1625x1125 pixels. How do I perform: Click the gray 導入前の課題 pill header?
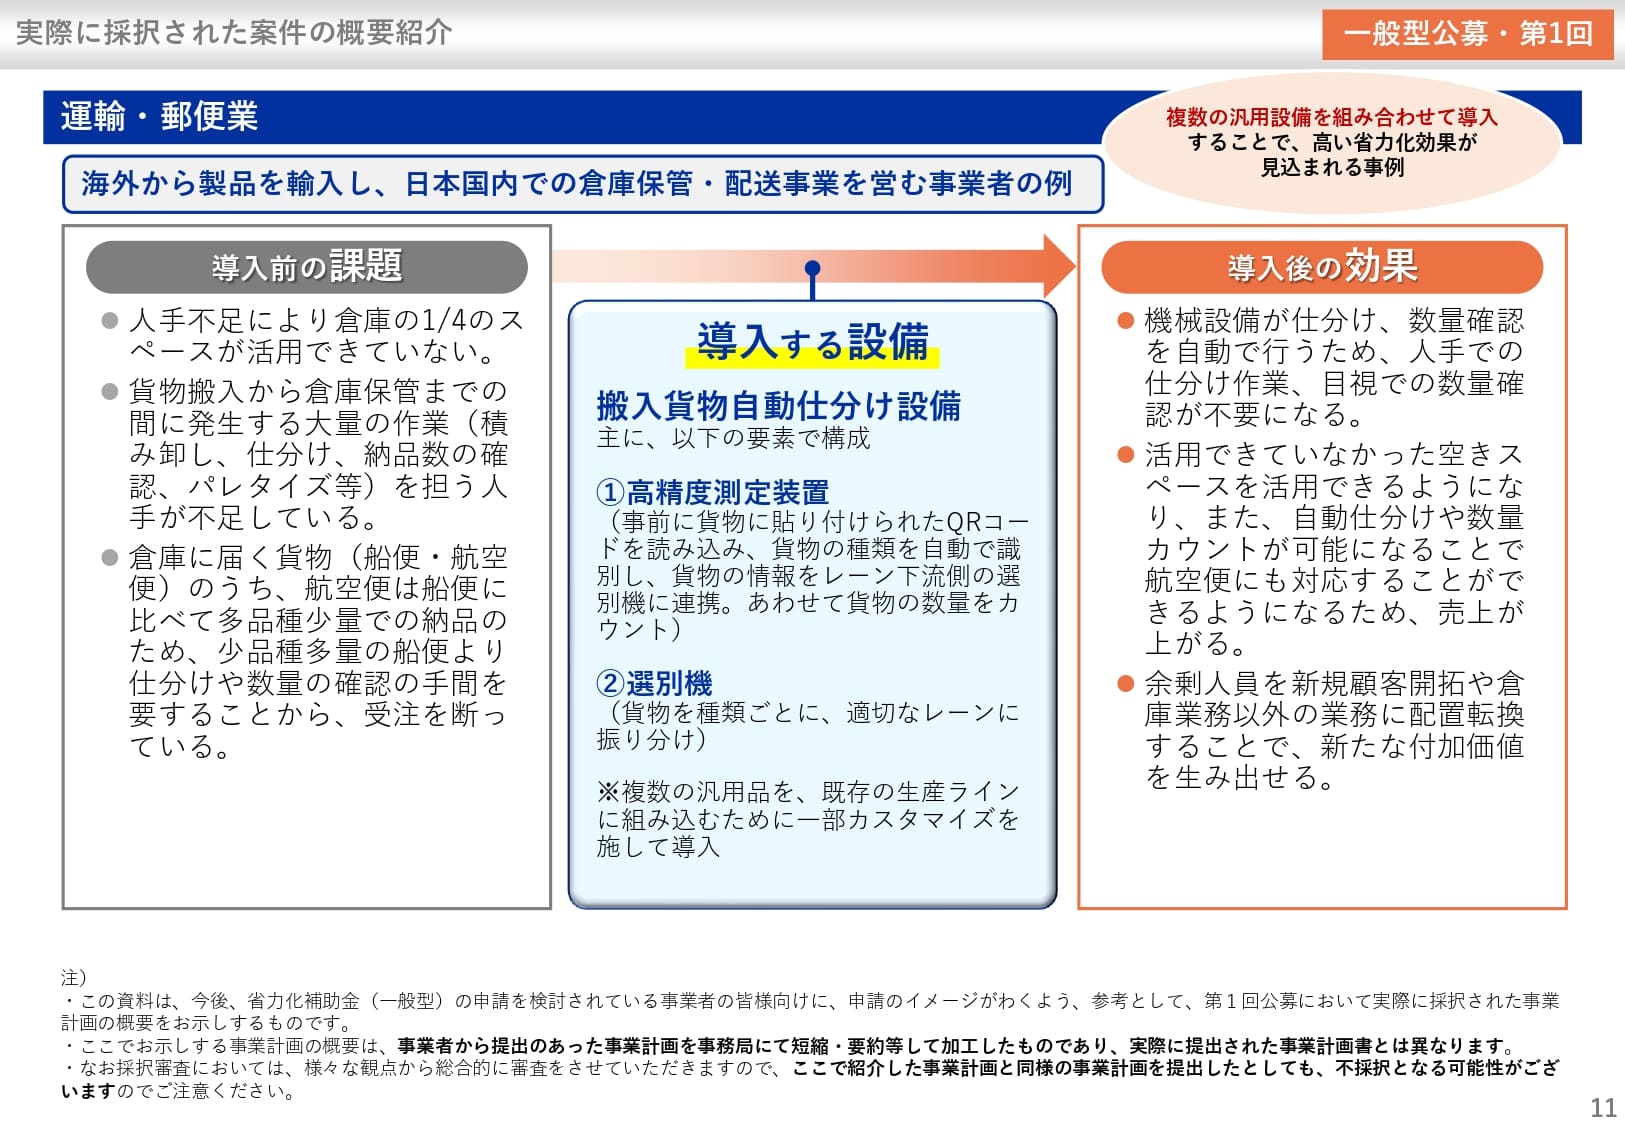tap(307, 267)
